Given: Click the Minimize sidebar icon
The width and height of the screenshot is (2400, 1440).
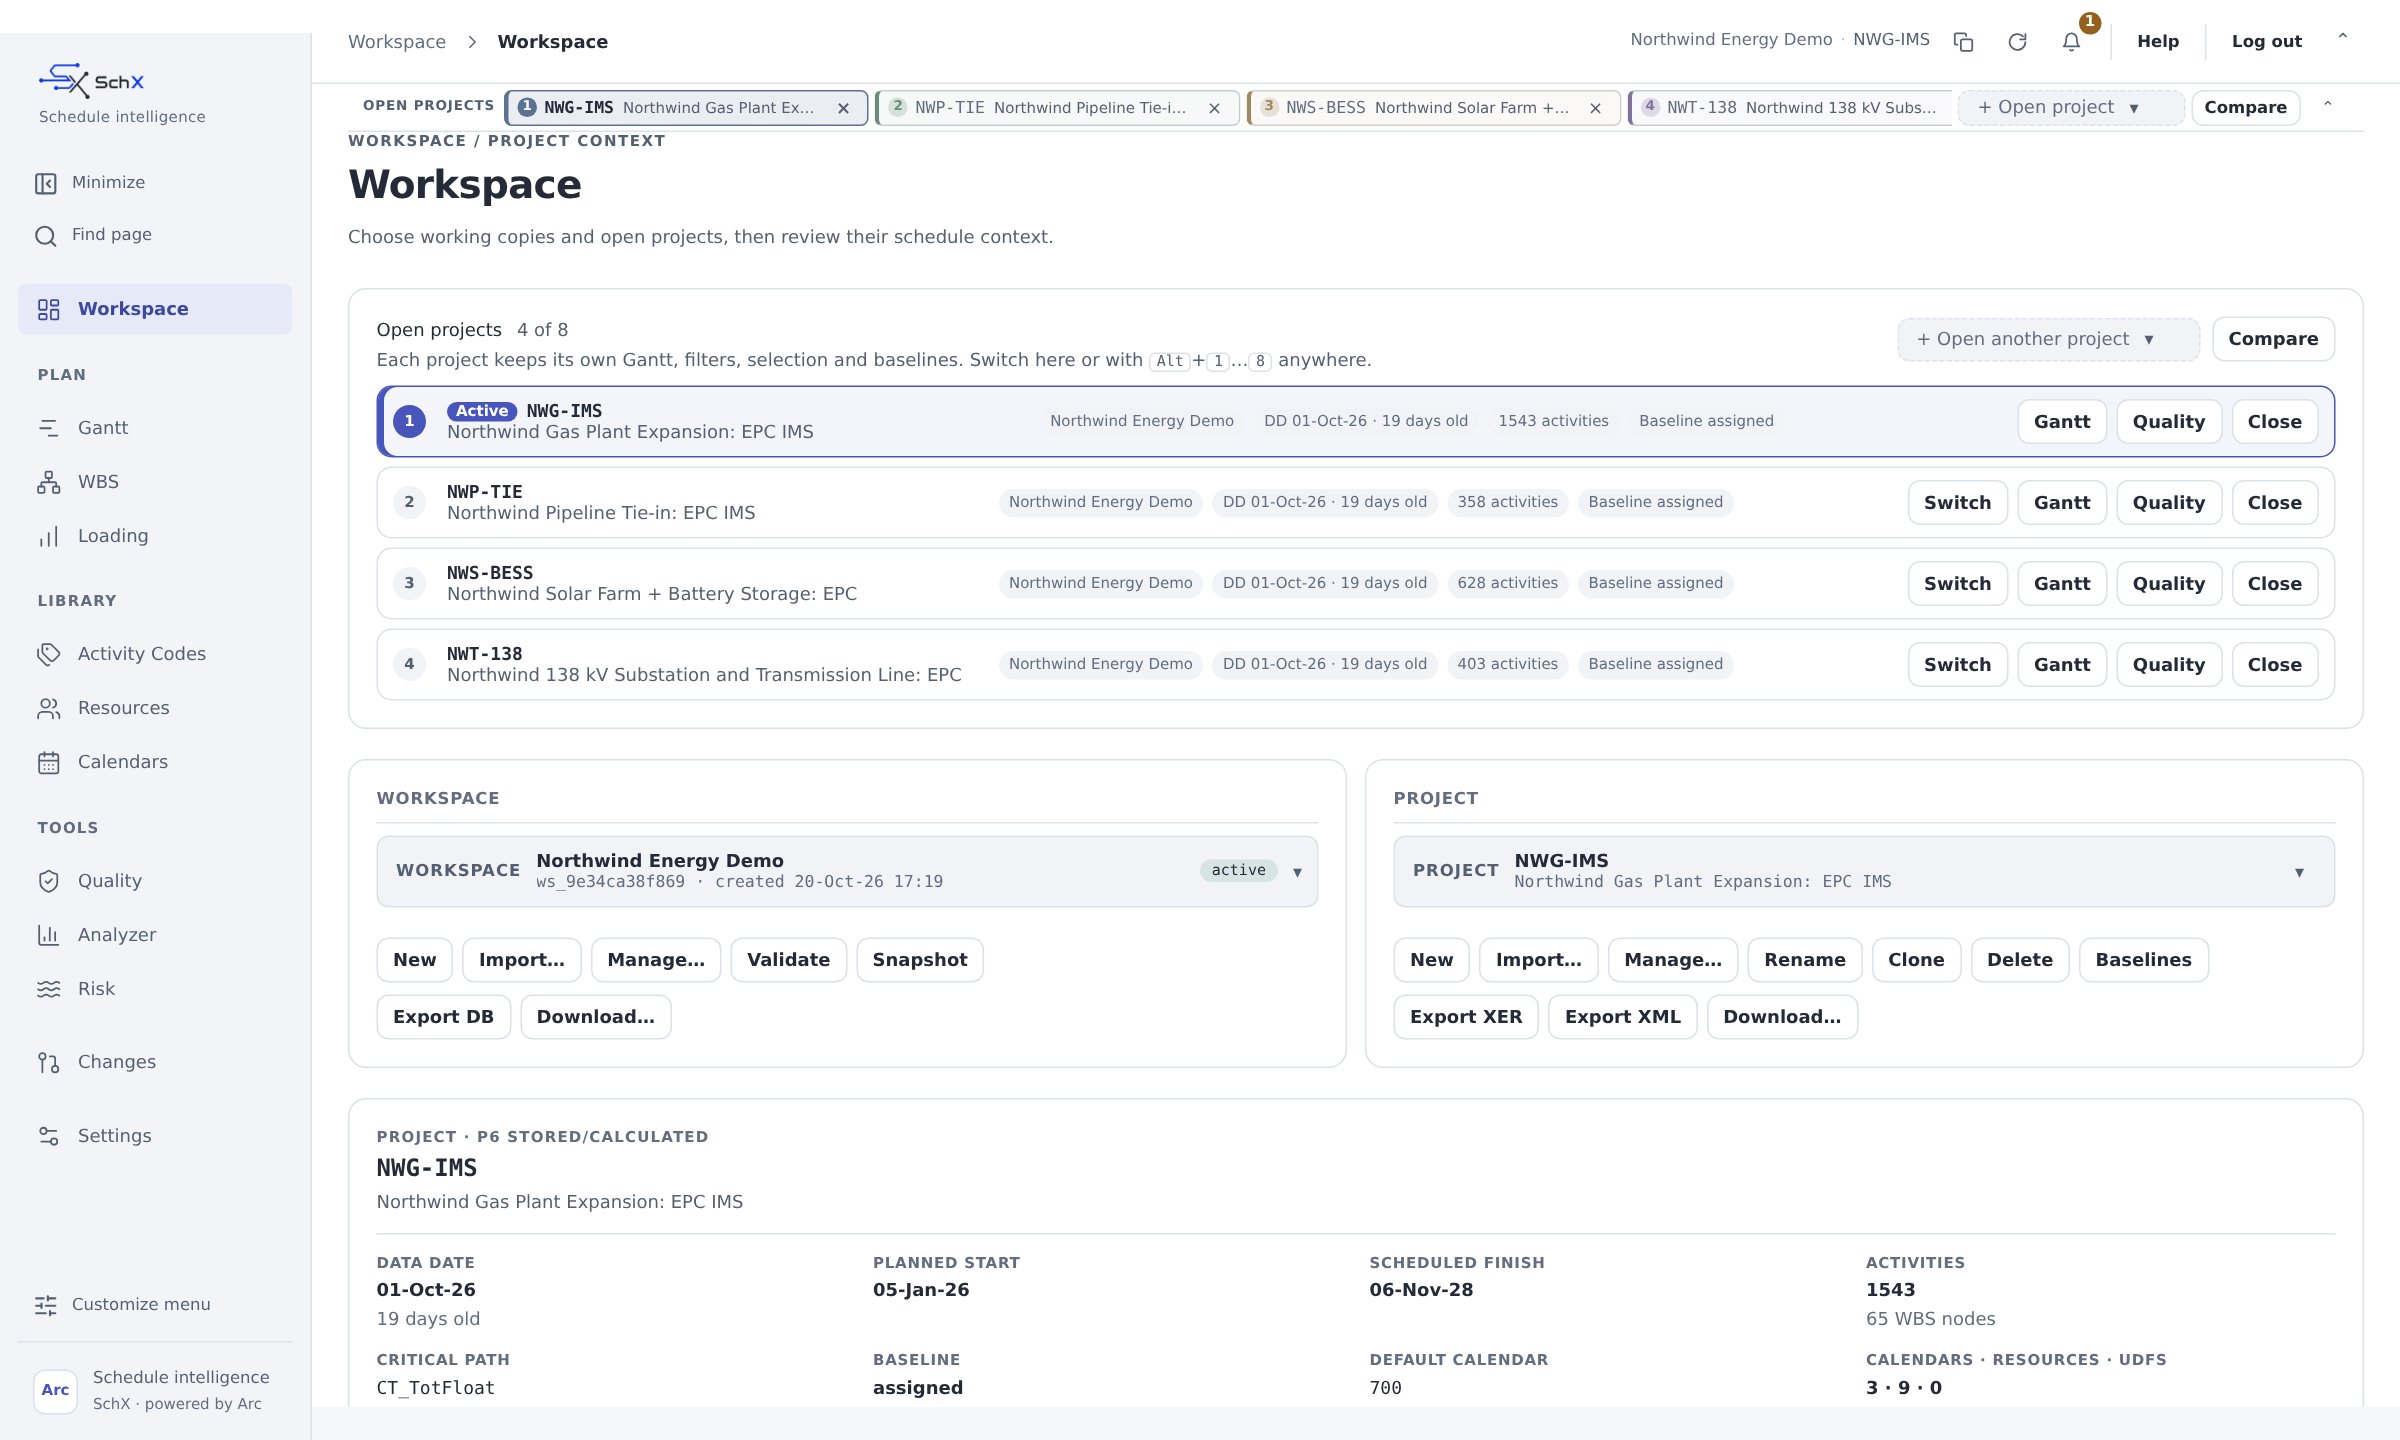Looking at the screenshot, I should [x=46, y=183].
